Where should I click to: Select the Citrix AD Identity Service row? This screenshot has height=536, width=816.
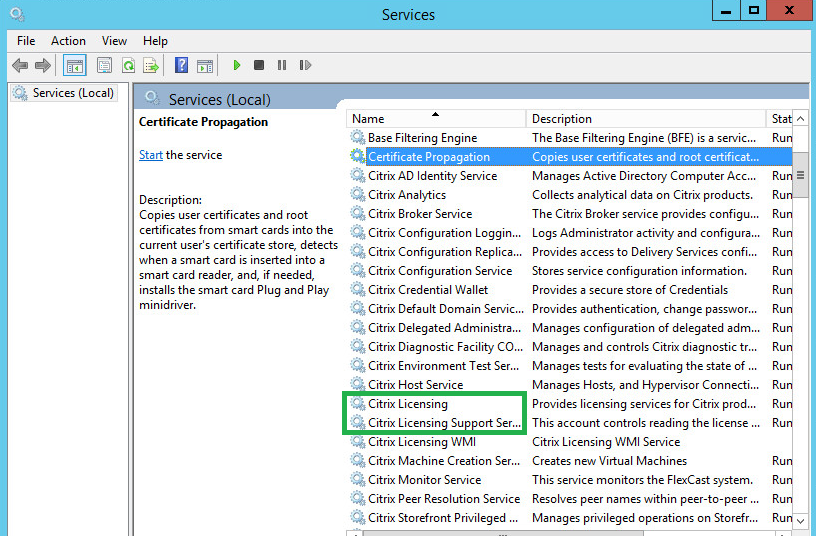point(571,176)
